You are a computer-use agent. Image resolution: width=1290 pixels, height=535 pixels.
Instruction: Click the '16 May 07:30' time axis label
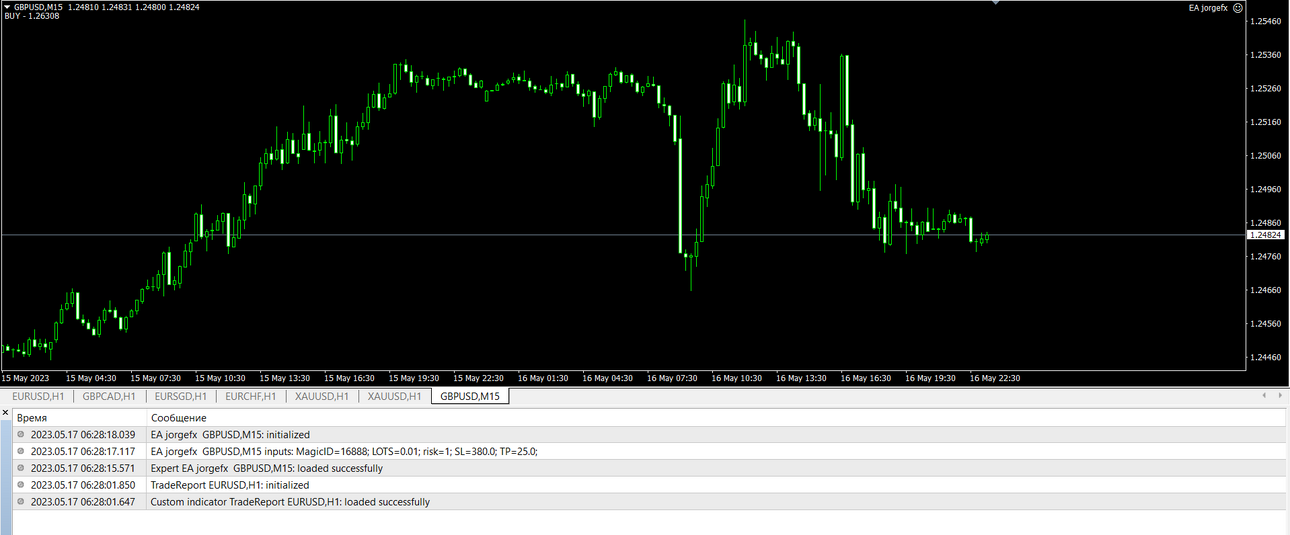[x=671, y=378]
